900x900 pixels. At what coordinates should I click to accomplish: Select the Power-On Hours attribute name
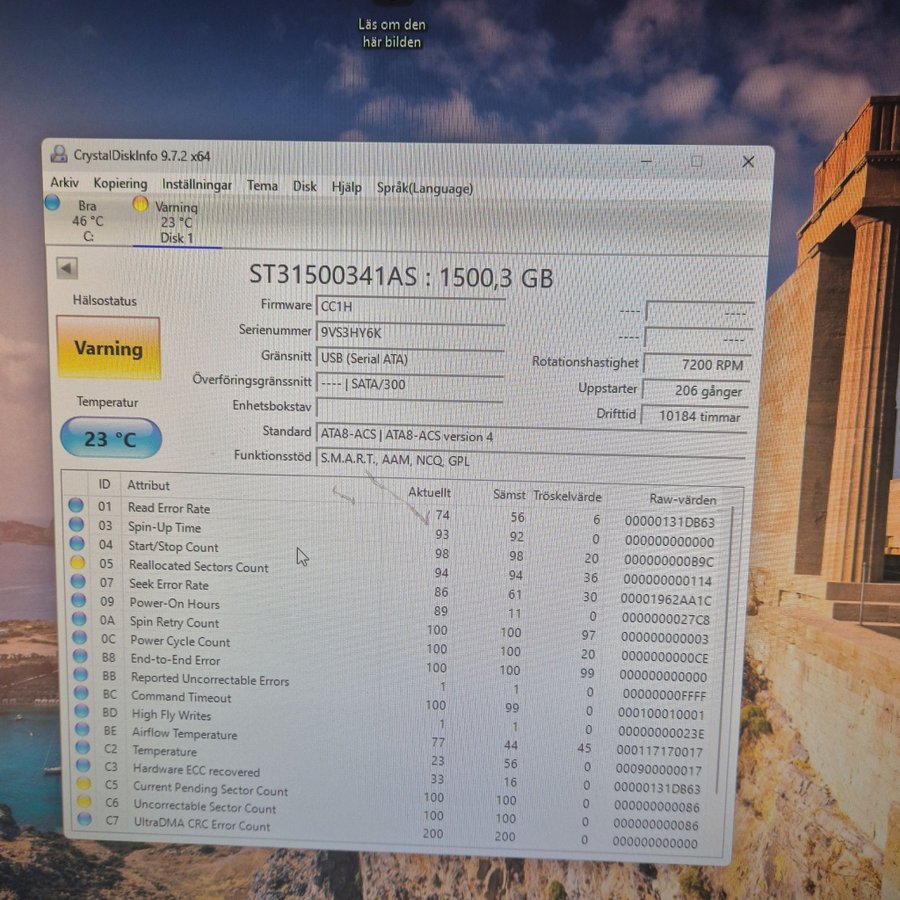tap(174, 603)
